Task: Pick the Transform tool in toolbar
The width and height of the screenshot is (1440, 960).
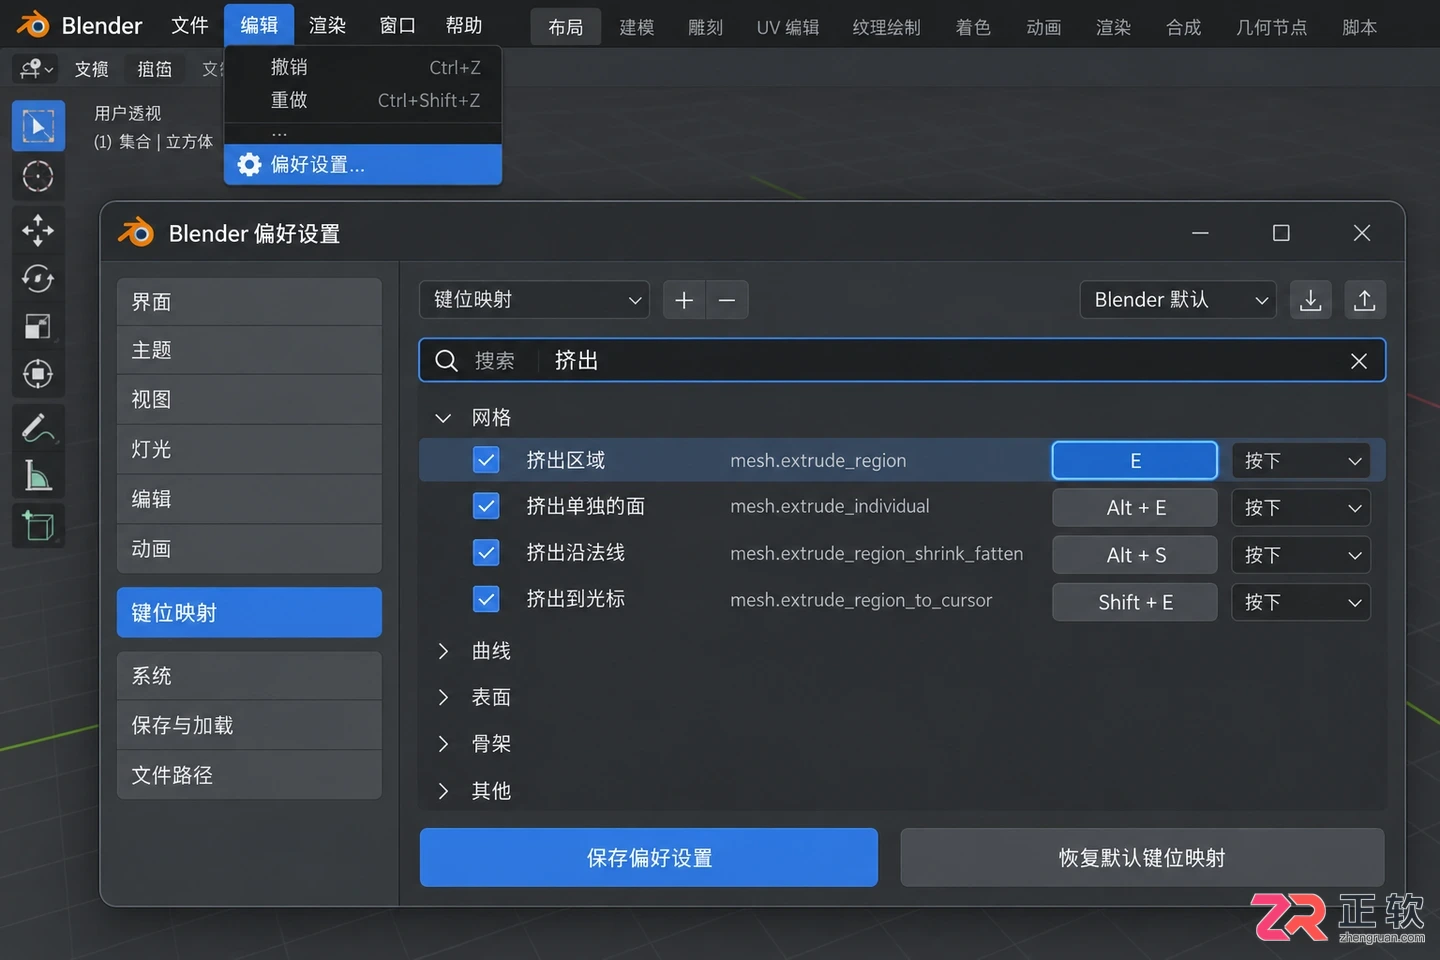Action: click(x=38, y=374)
